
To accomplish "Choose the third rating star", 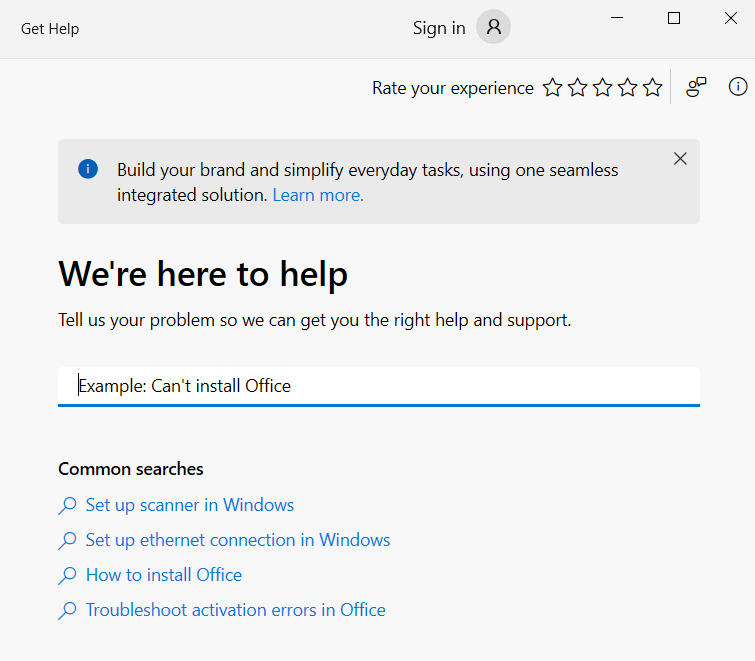I will click(602, 88).
